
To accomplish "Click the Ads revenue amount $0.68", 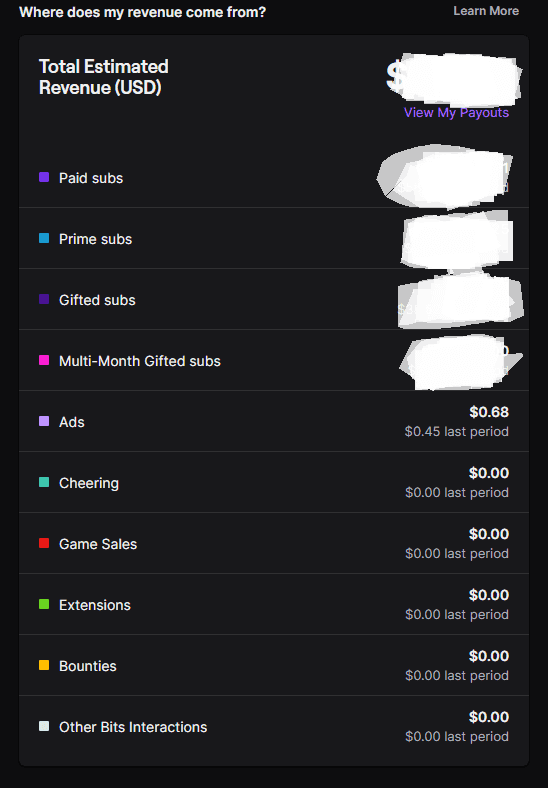I will [489, 412].
